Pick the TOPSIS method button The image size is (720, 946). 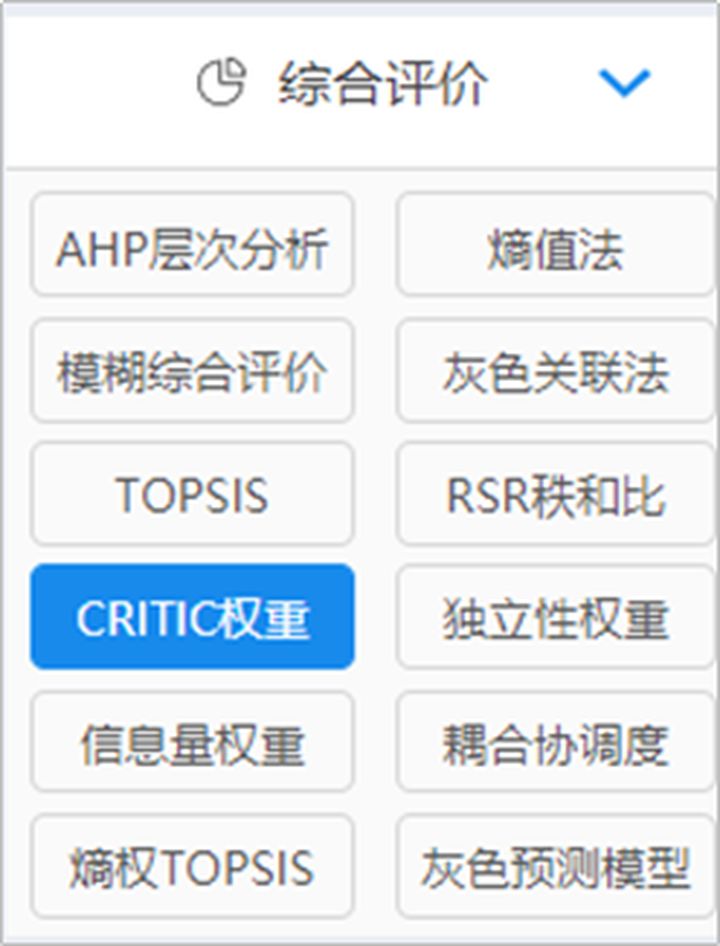[x=192, y=494]
